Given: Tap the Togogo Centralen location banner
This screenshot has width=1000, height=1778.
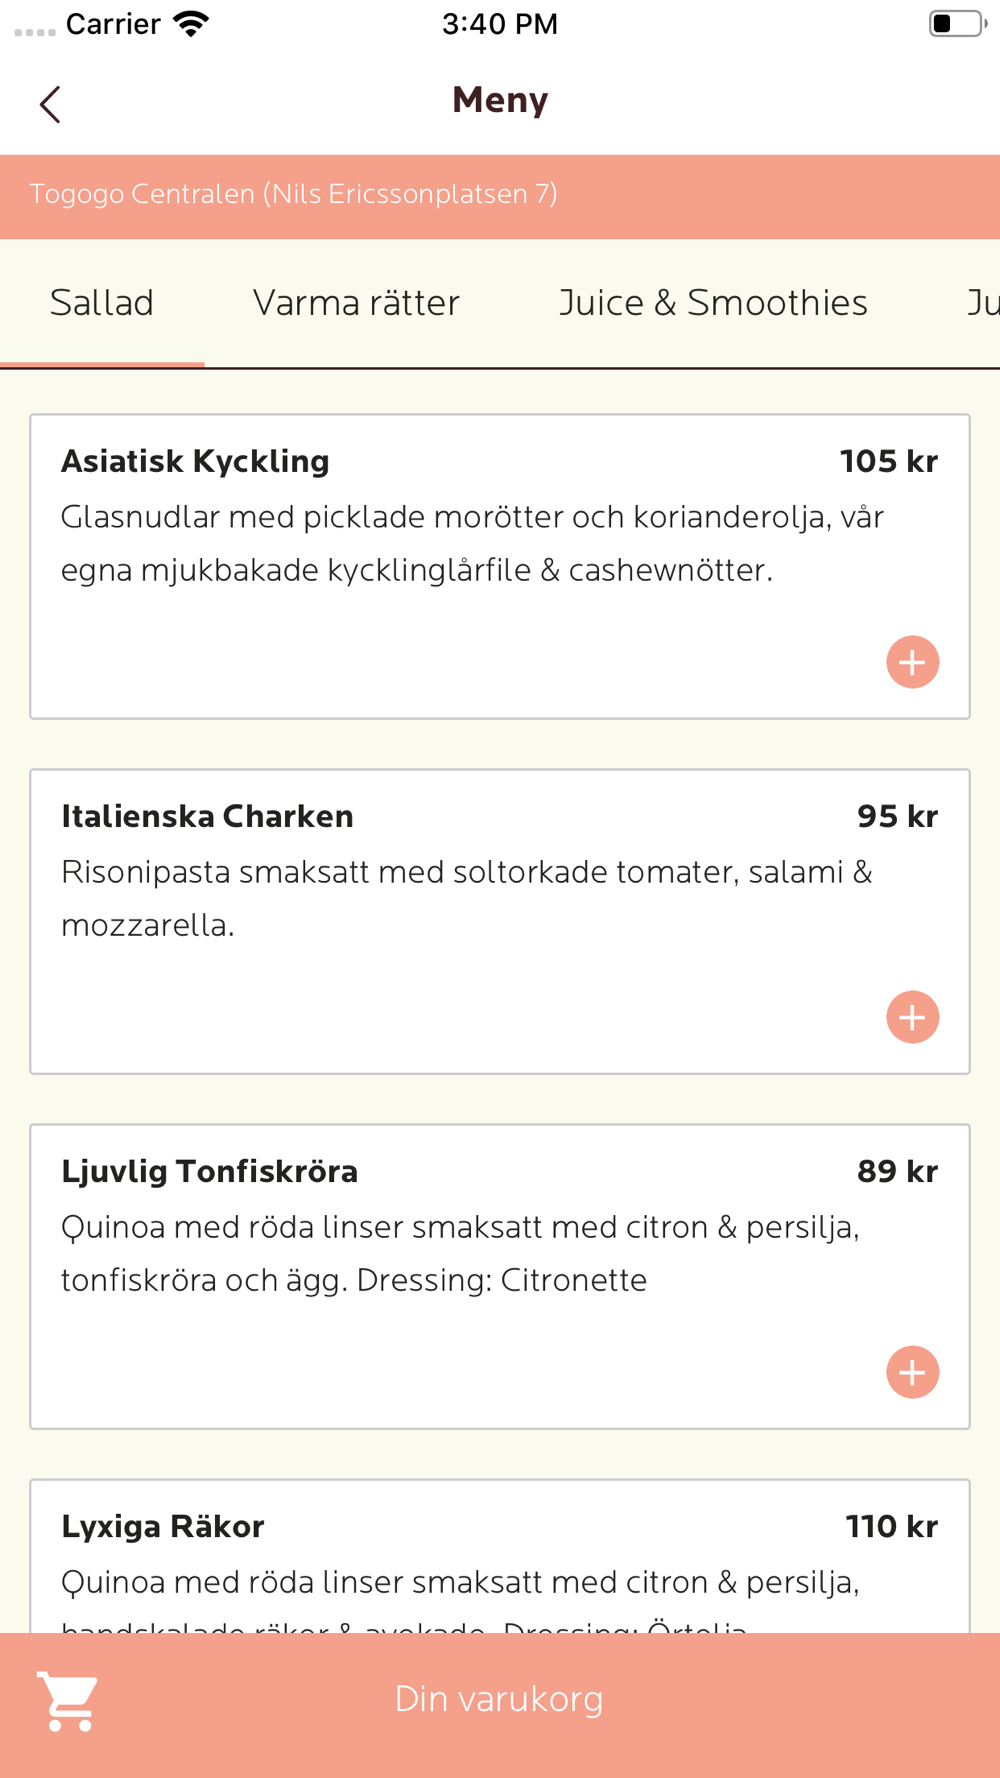Looking at the screenshot, I should click(294, 195).
